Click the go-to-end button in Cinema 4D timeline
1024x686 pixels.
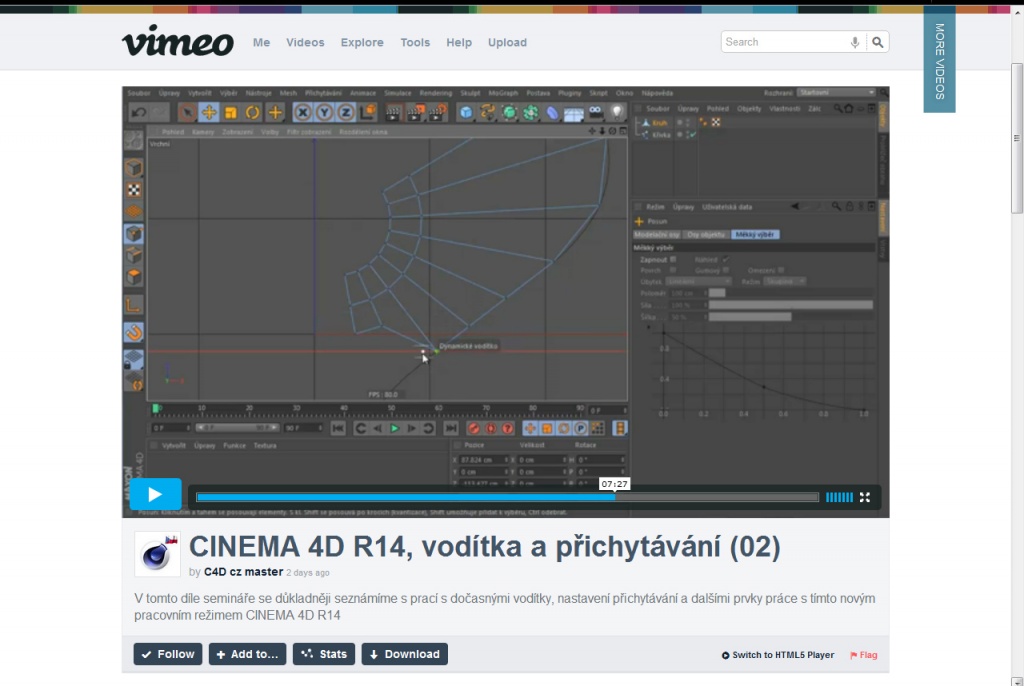tap(451, 429)
